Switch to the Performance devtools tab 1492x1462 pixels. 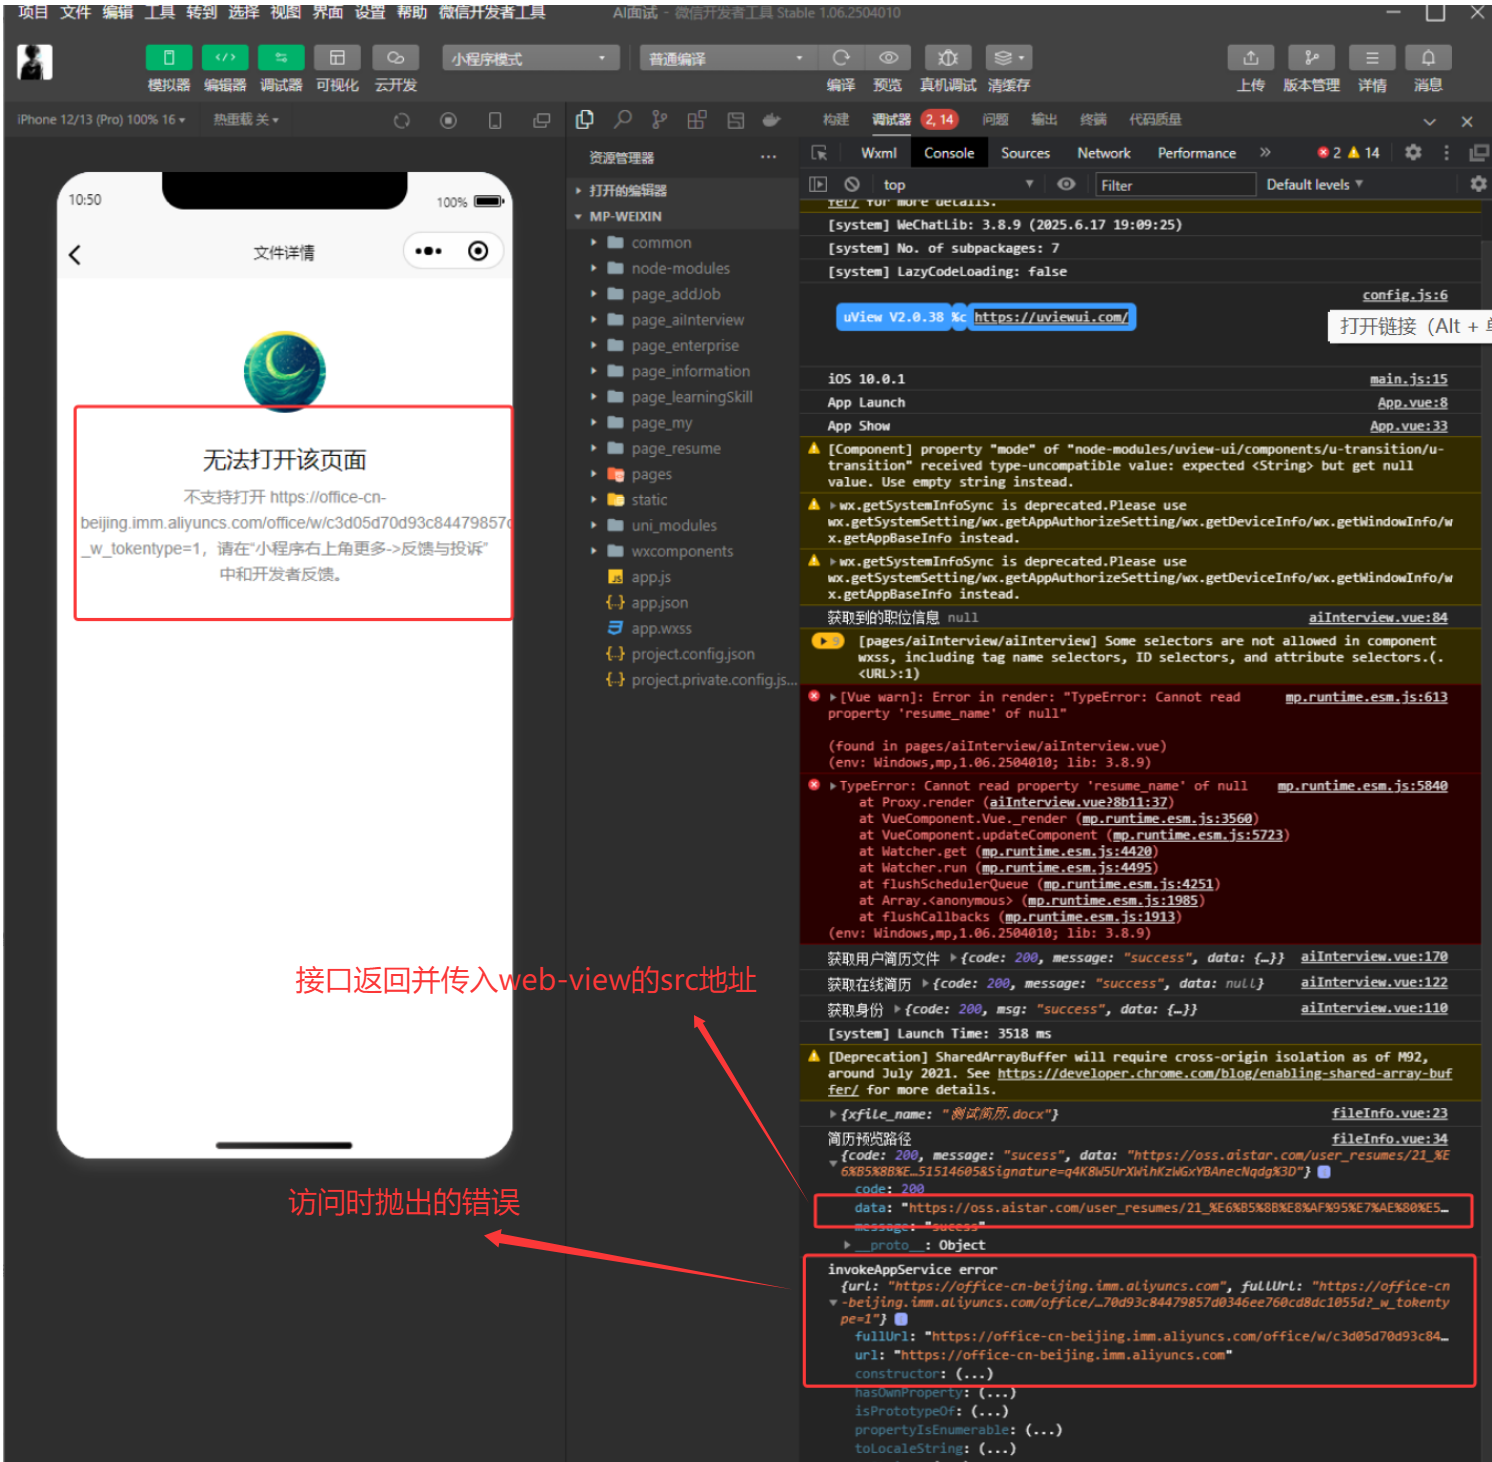coord(1197,153)
